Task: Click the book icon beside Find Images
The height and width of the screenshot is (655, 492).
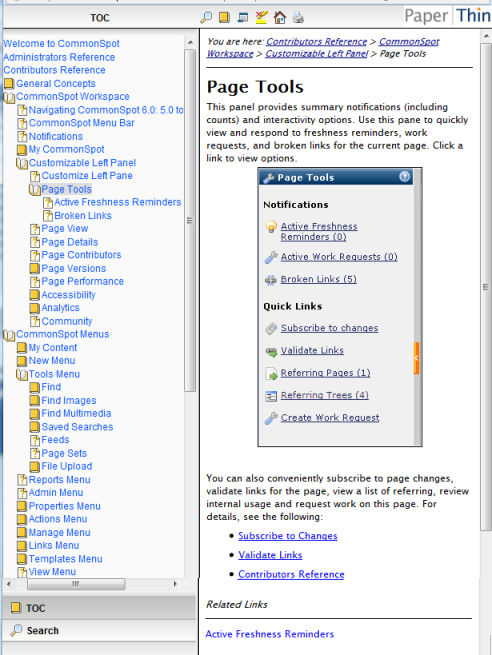Action: point(35,401)
